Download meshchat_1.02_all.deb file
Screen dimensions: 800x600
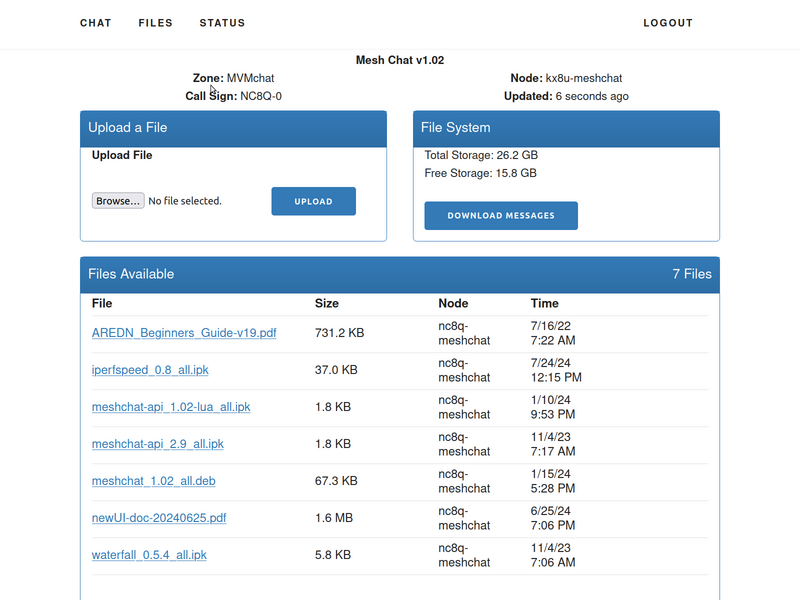point(154,481)
